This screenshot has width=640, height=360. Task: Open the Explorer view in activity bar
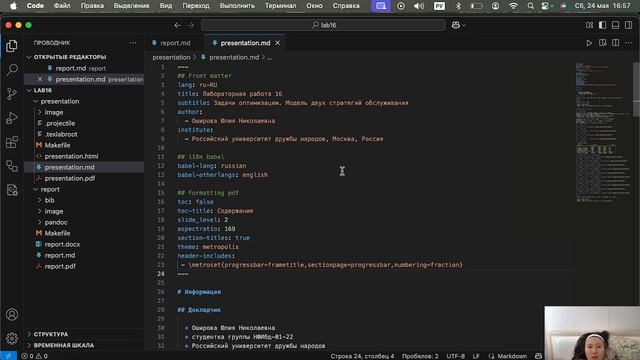(x=12, y=46)
